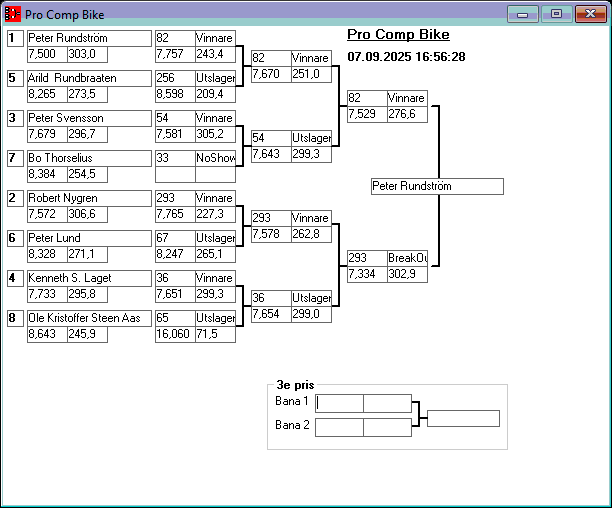Click the Peter Svensson name field
612x508 pixels.
(88, 118)
